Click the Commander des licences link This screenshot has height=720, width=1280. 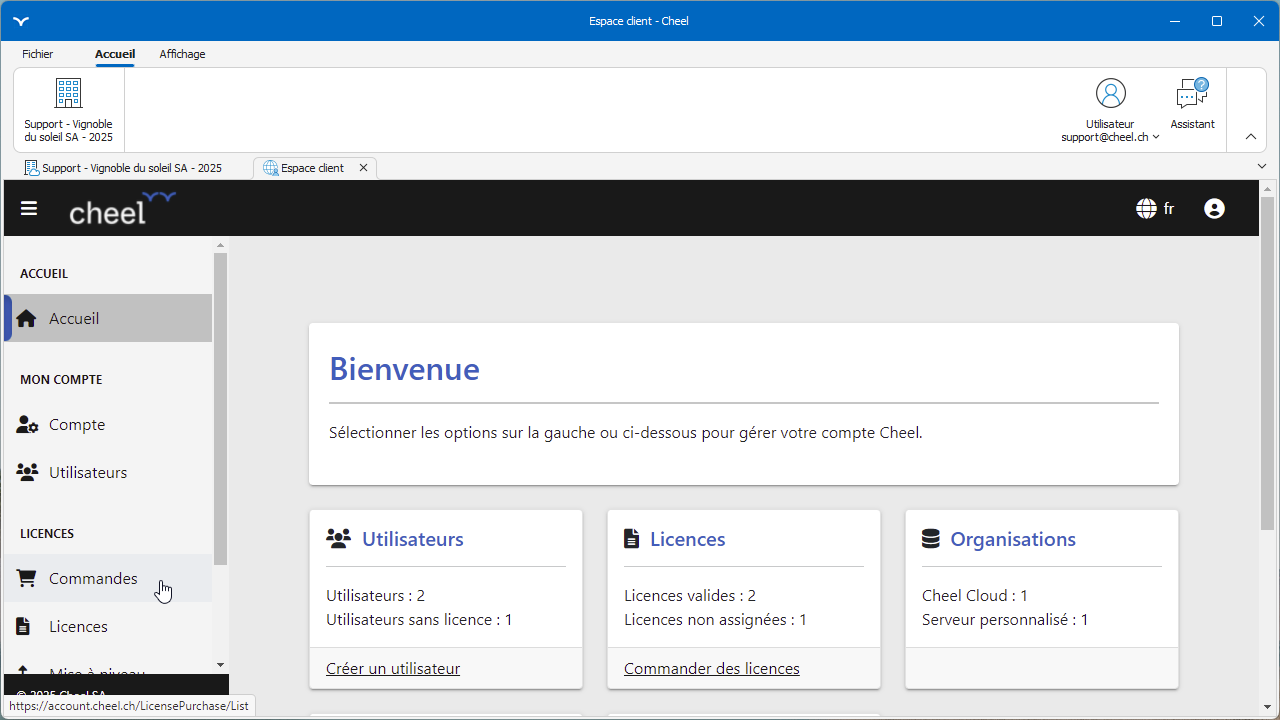[x=712, y=669]
